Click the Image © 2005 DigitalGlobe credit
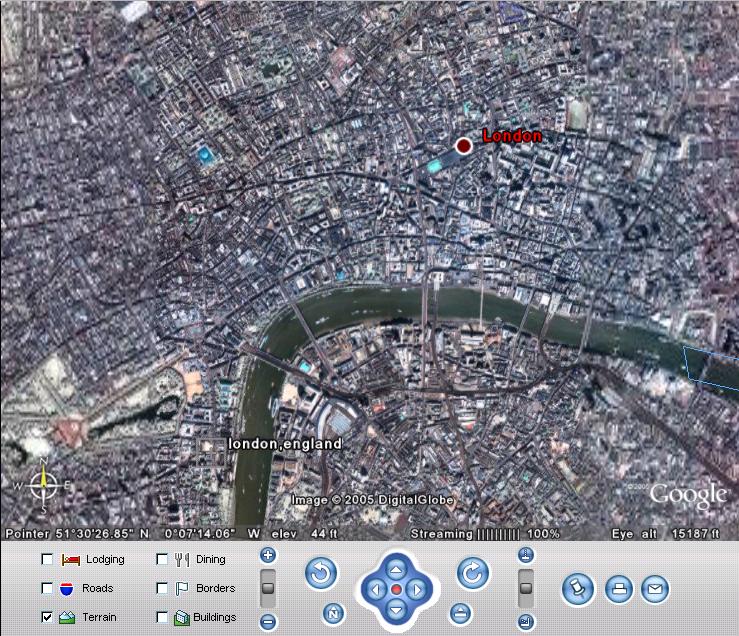739x636 pixels. (x=372, y=500)
